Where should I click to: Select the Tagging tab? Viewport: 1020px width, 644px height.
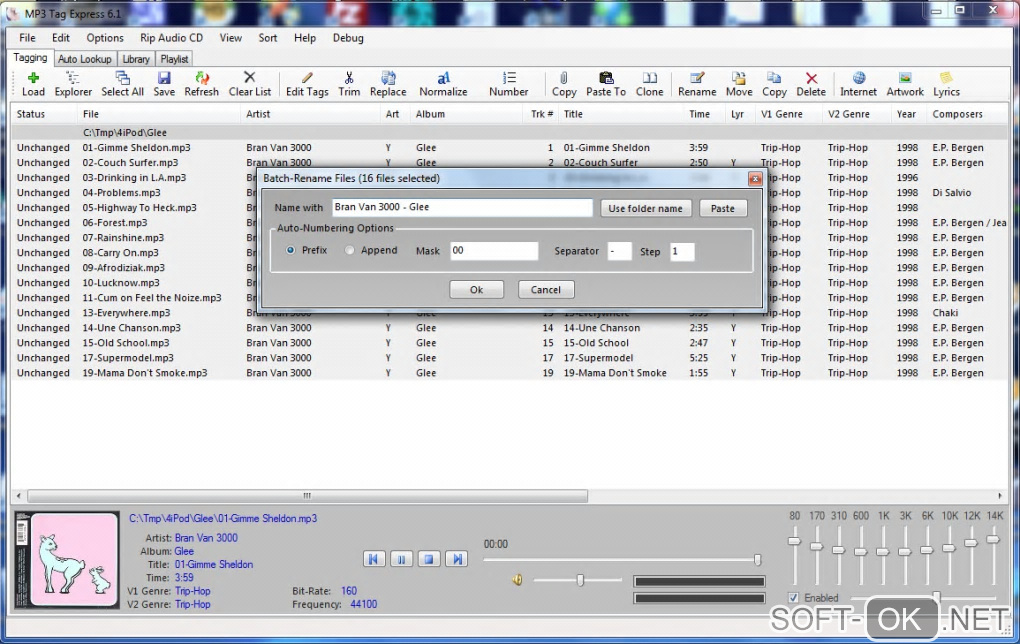[30, 58]
